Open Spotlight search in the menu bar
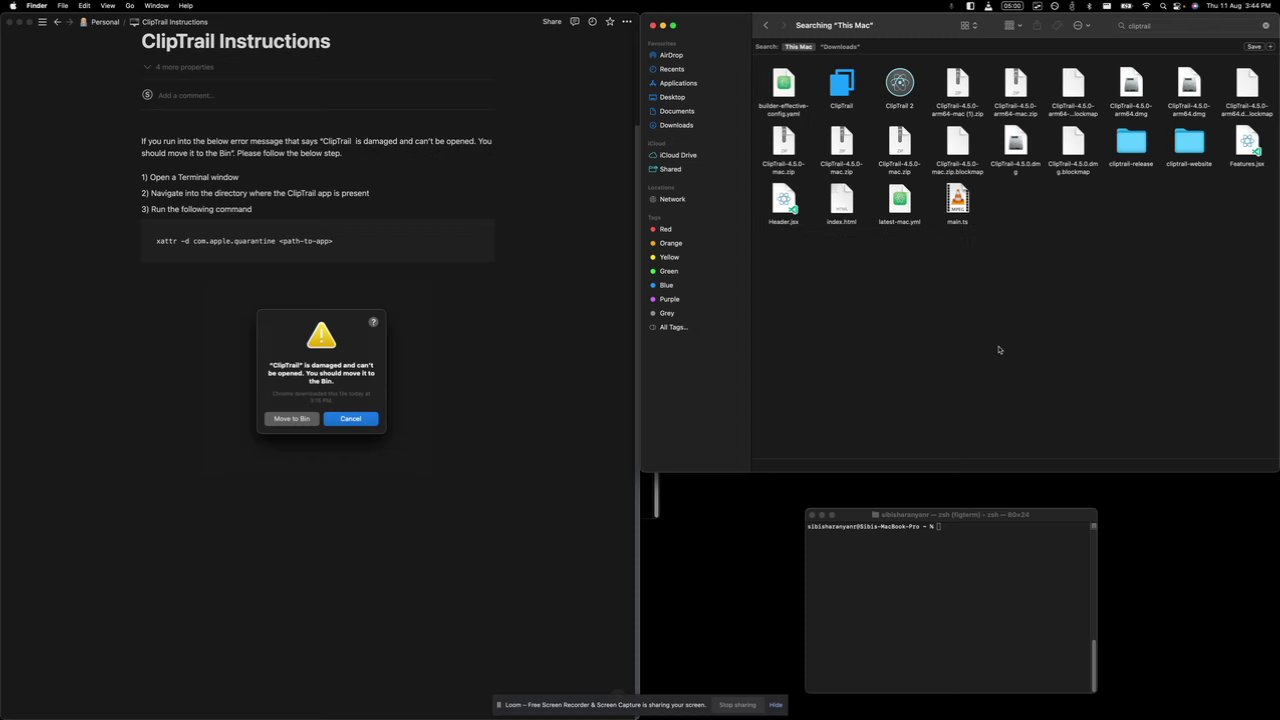Viewport: 1280px width, 720px height. point(1164,6)
